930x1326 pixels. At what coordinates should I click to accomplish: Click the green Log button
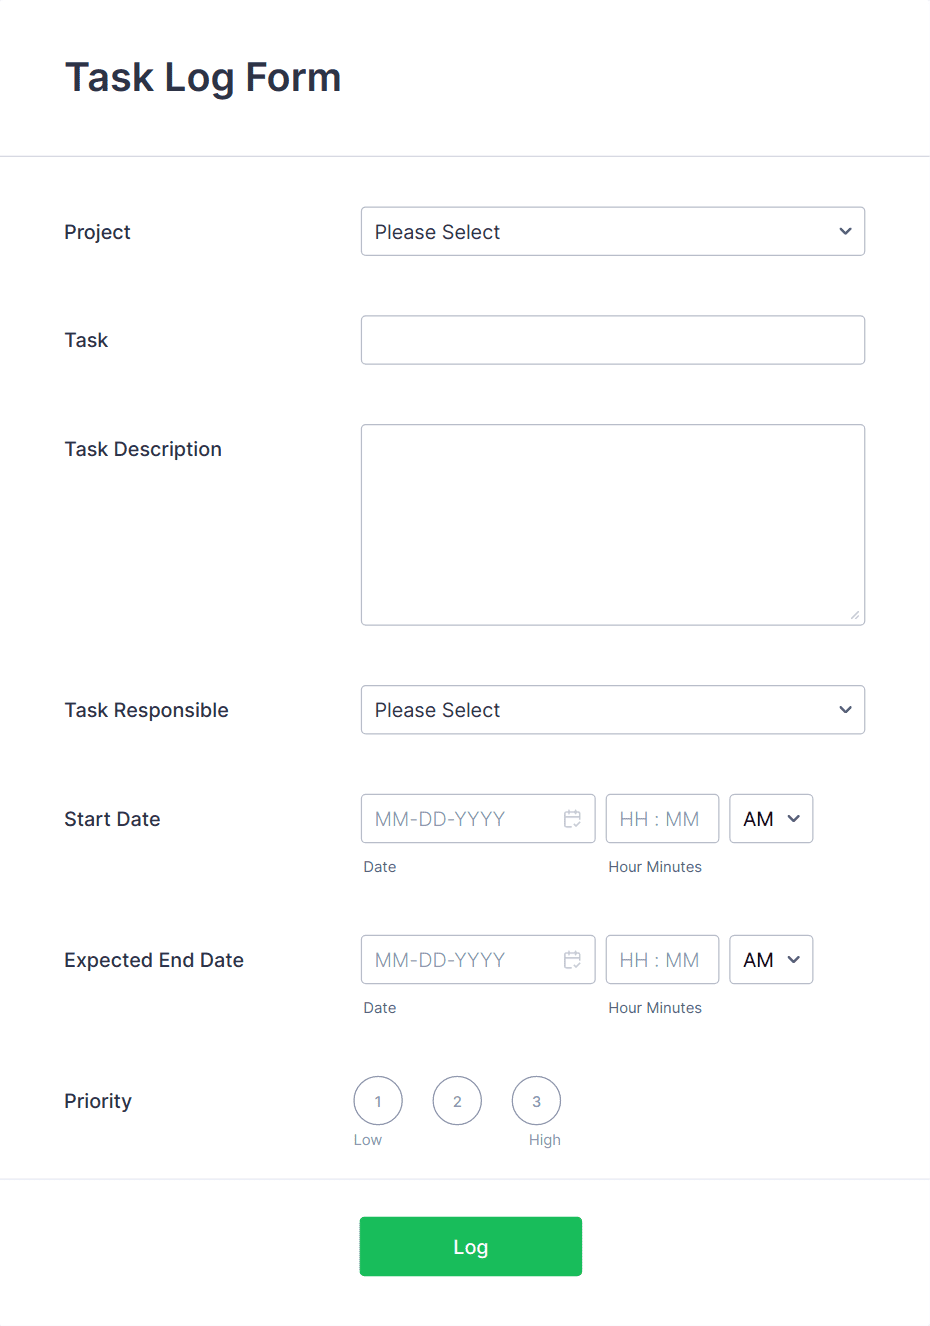click(470, 1246)
